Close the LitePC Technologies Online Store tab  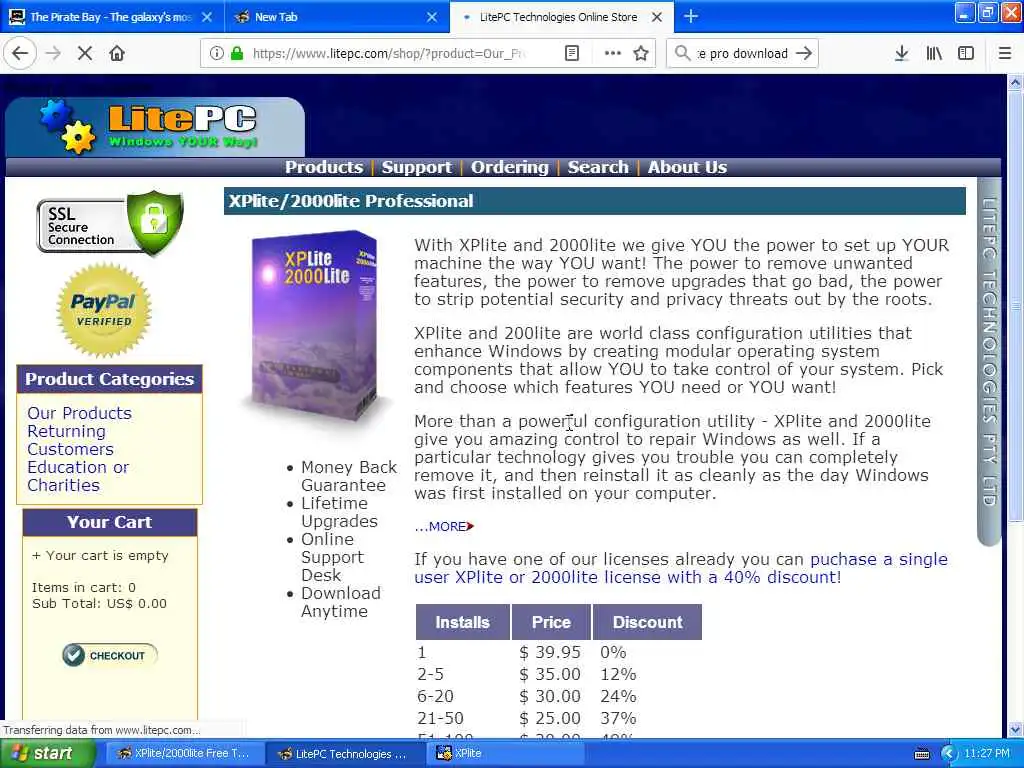pos(657,17)
